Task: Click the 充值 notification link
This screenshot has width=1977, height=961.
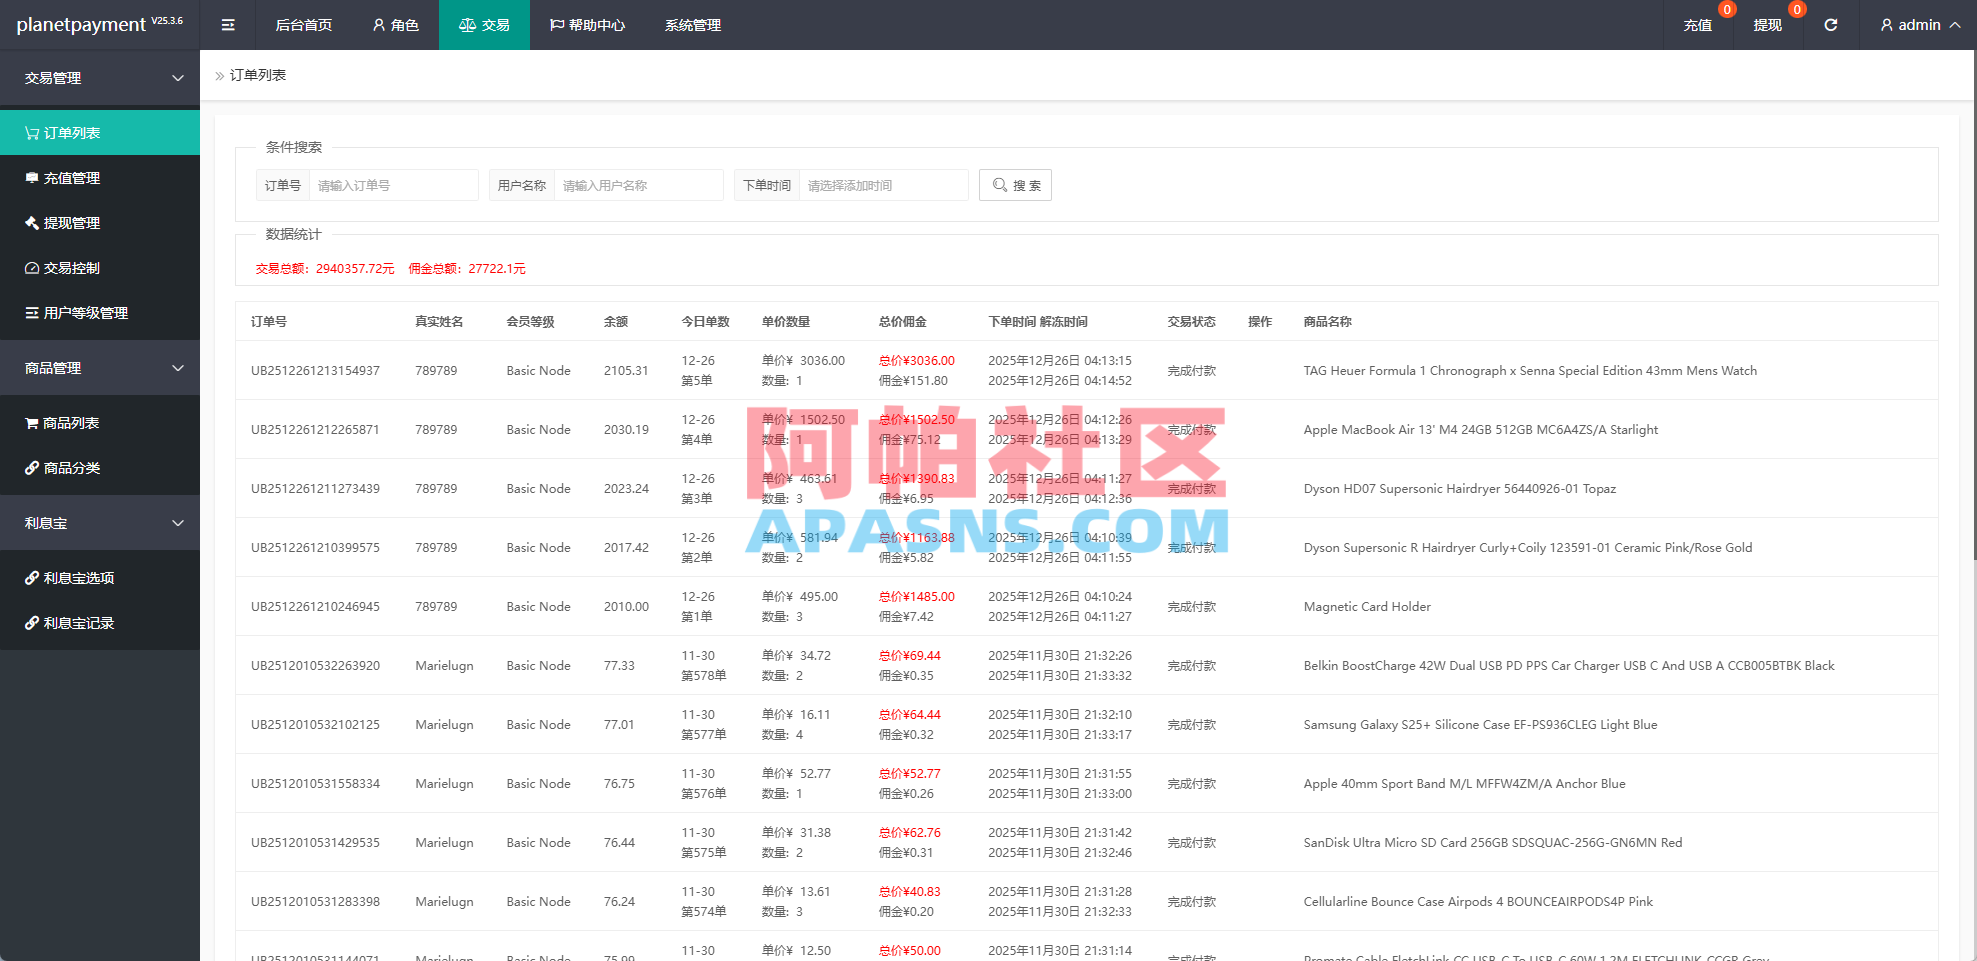Action: (x=1698, y=25)
